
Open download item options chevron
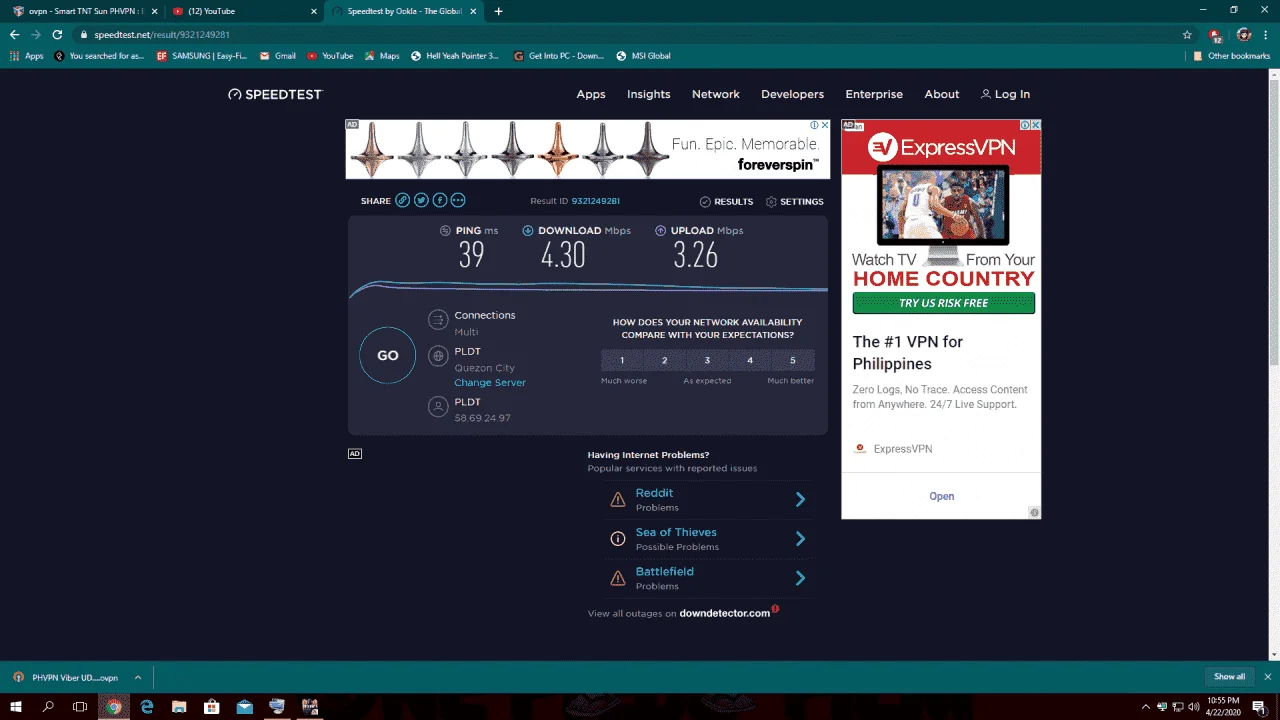pos(138,677)
